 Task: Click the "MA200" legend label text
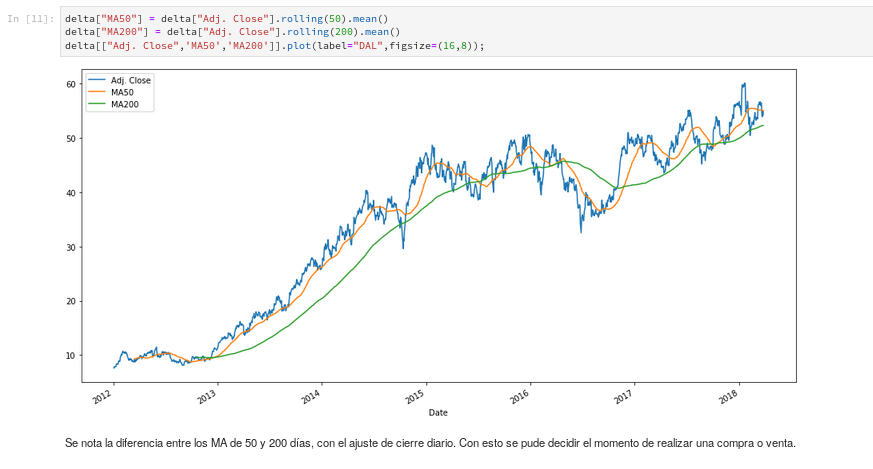point(125,104)
